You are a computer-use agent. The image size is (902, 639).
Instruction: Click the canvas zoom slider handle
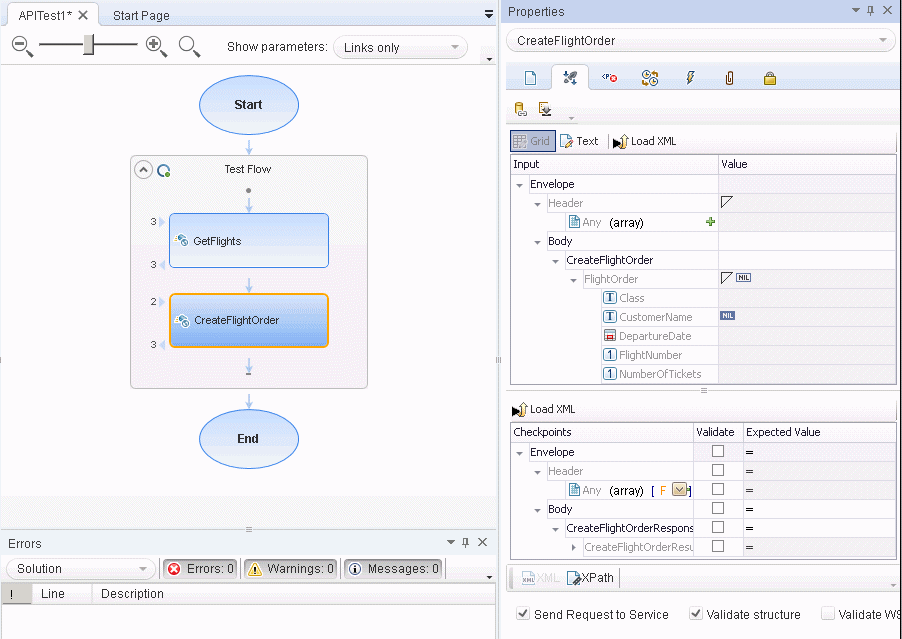coord(89,45)
